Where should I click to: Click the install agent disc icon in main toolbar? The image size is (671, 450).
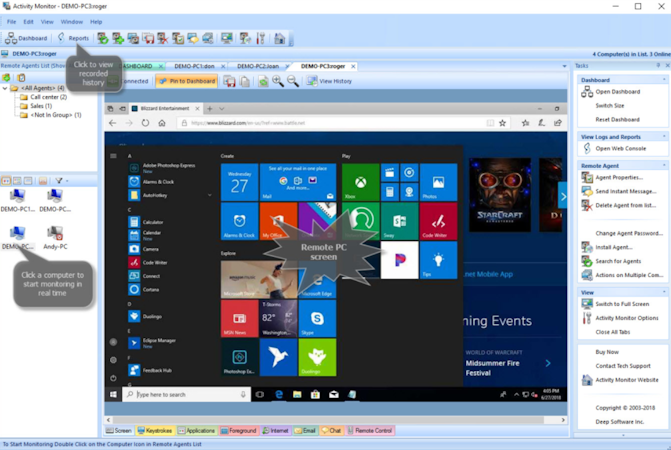coord(245,38)
